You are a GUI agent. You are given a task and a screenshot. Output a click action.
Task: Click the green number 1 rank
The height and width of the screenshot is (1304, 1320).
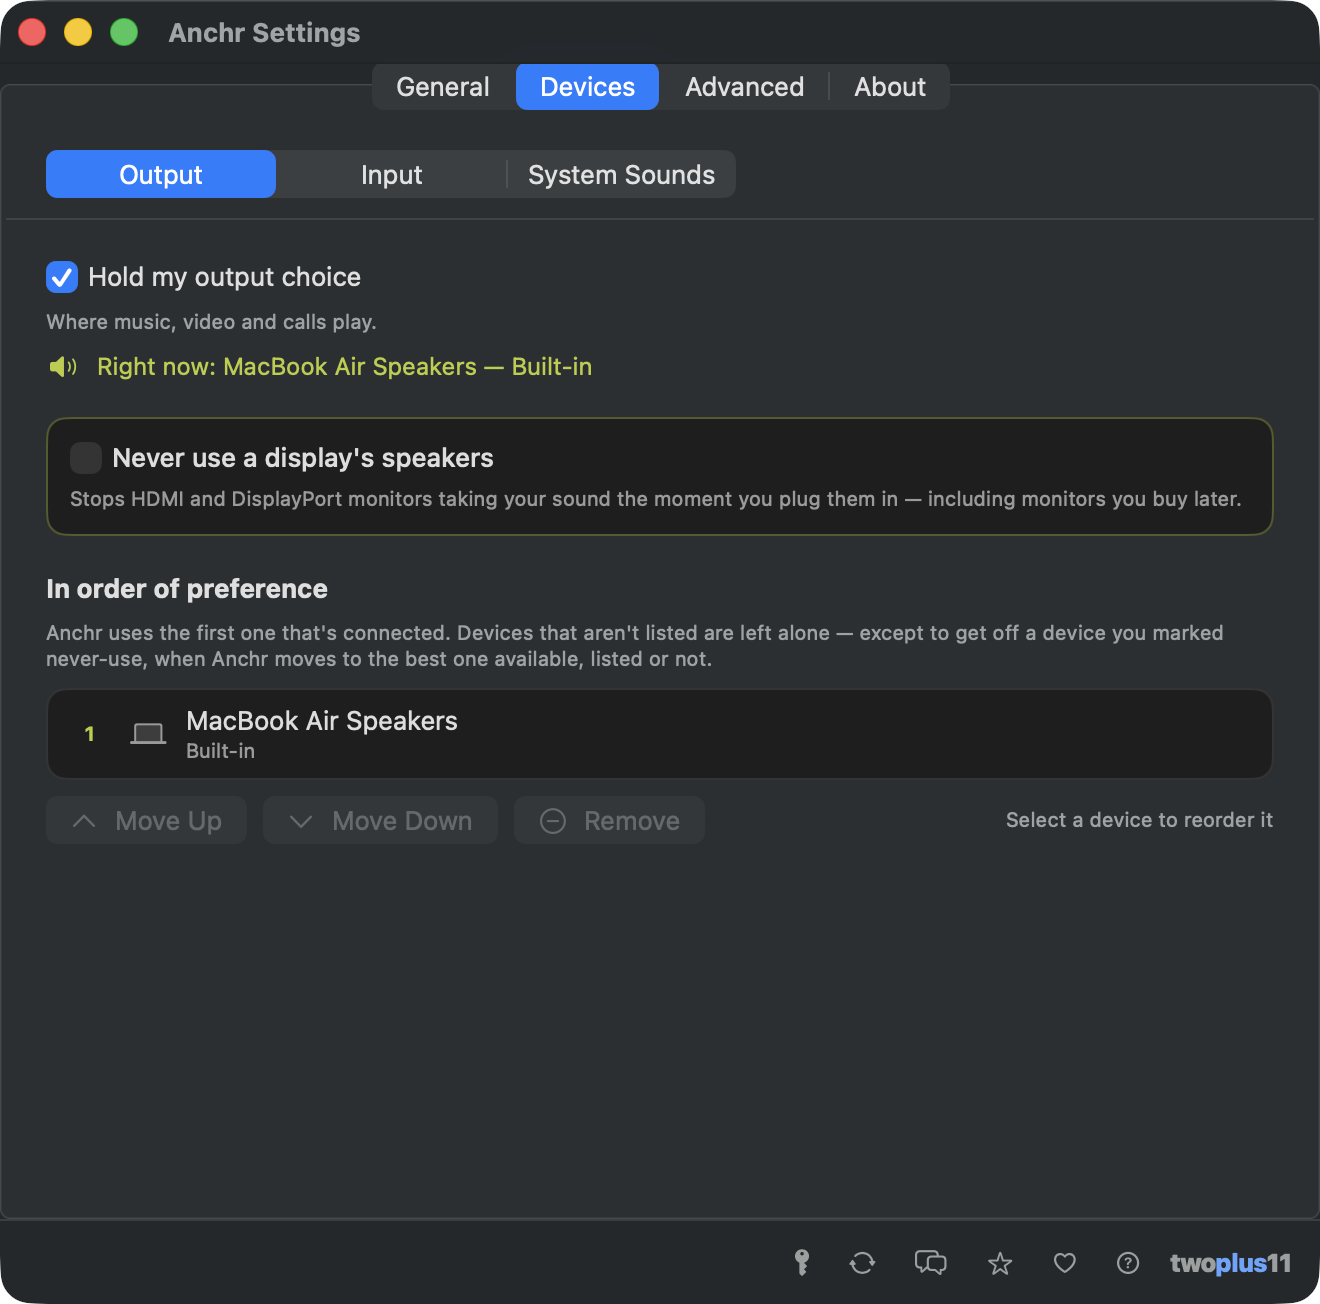89,734
